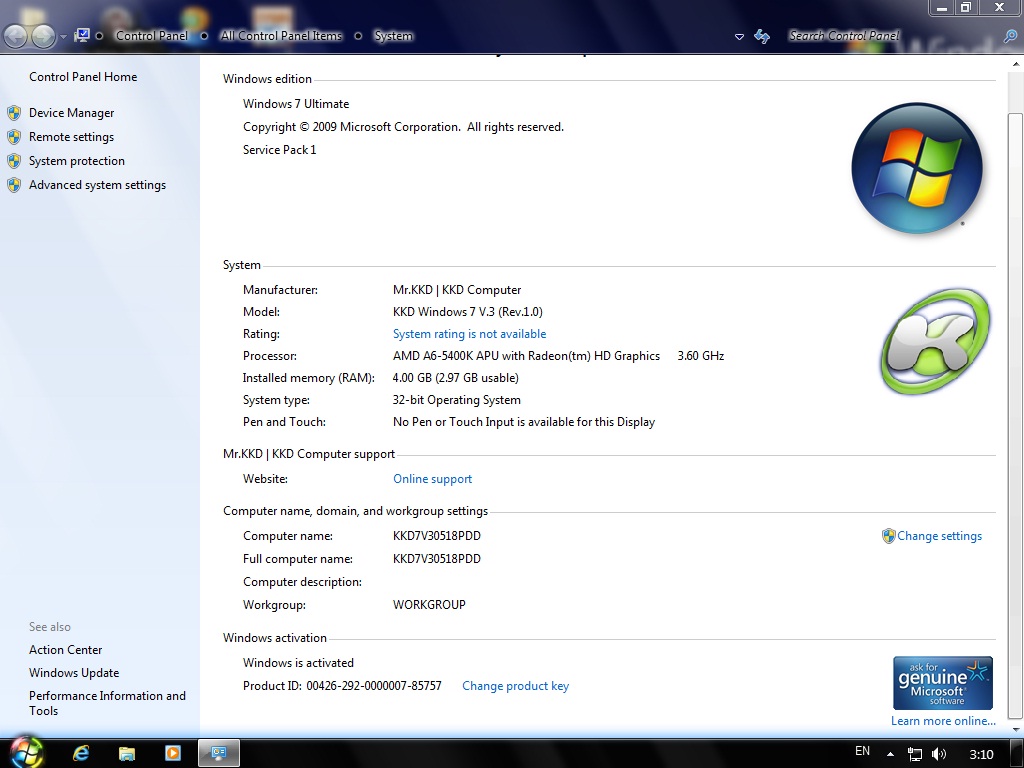
Task: Click the AMD A6-5400K processor text
Action: (x=526, y=356)
